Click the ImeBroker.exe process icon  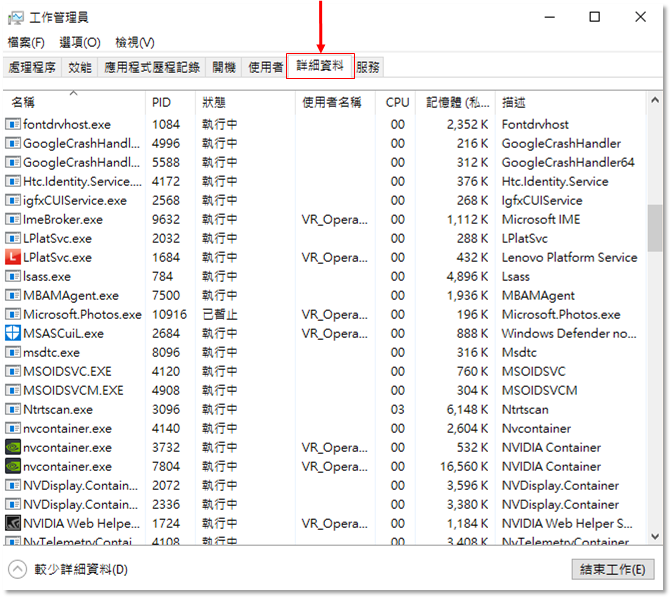coord(13,220)
